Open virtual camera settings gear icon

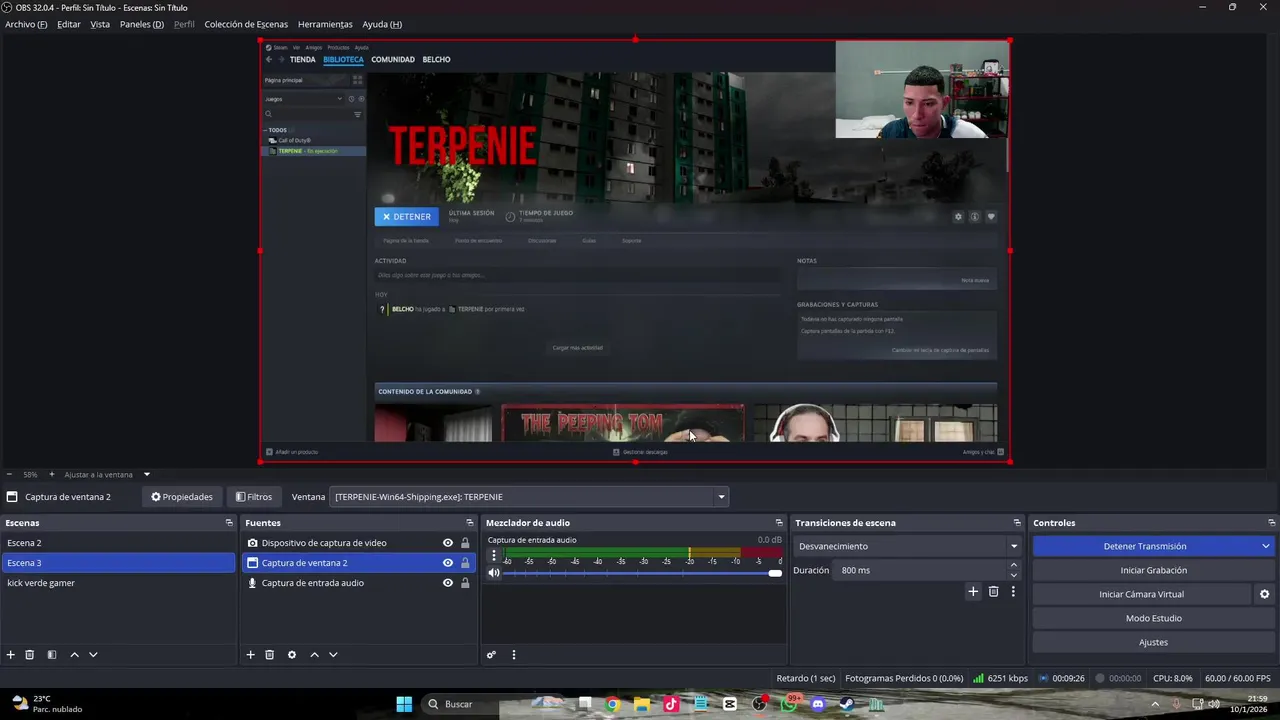pyautogui.click(x=1264, y=594)
